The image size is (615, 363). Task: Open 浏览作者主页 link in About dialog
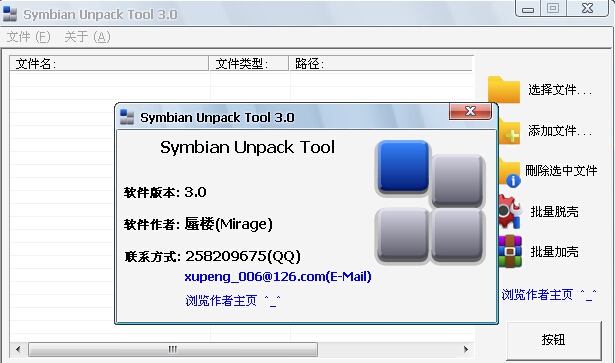pyautogui.click(x=233, y=301)
